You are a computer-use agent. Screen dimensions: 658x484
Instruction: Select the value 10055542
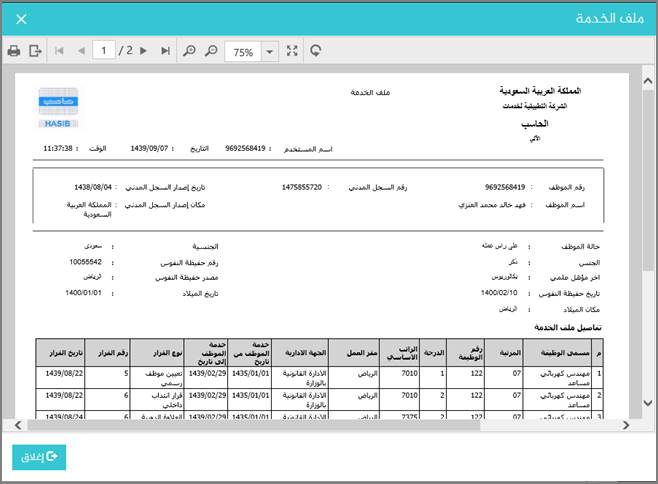(86, 262)
